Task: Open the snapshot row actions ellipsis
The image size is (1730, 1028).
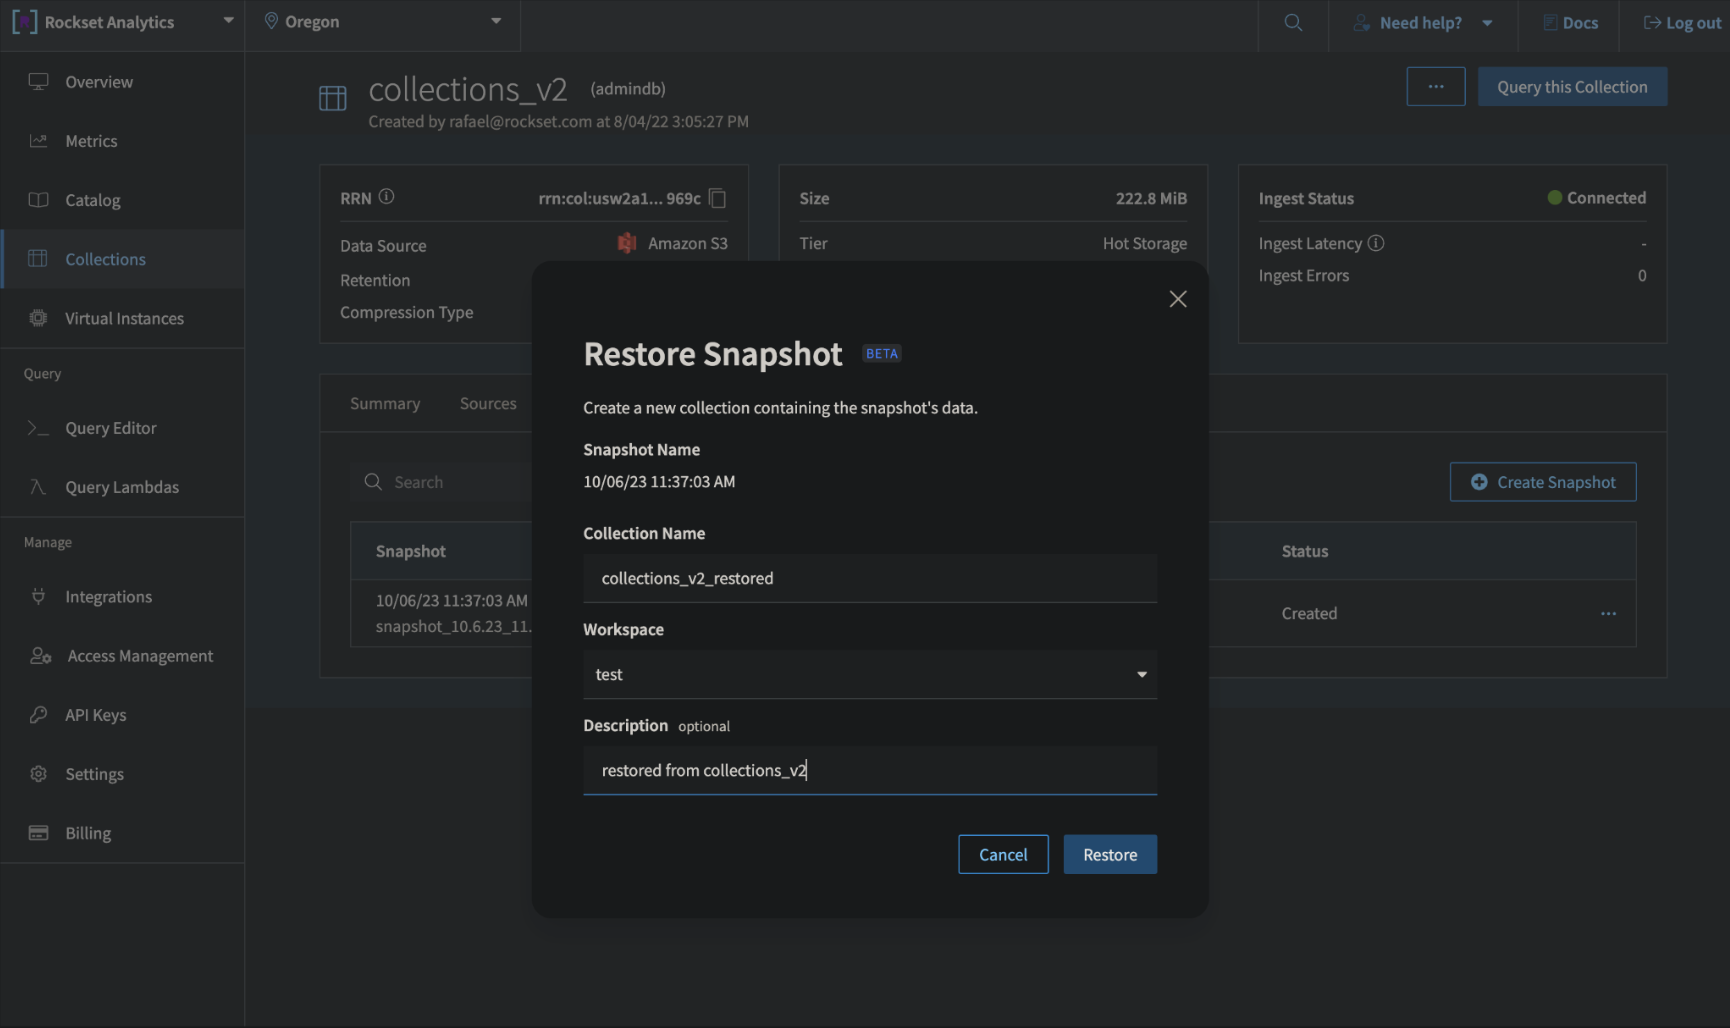Action: click(1608, 614)
